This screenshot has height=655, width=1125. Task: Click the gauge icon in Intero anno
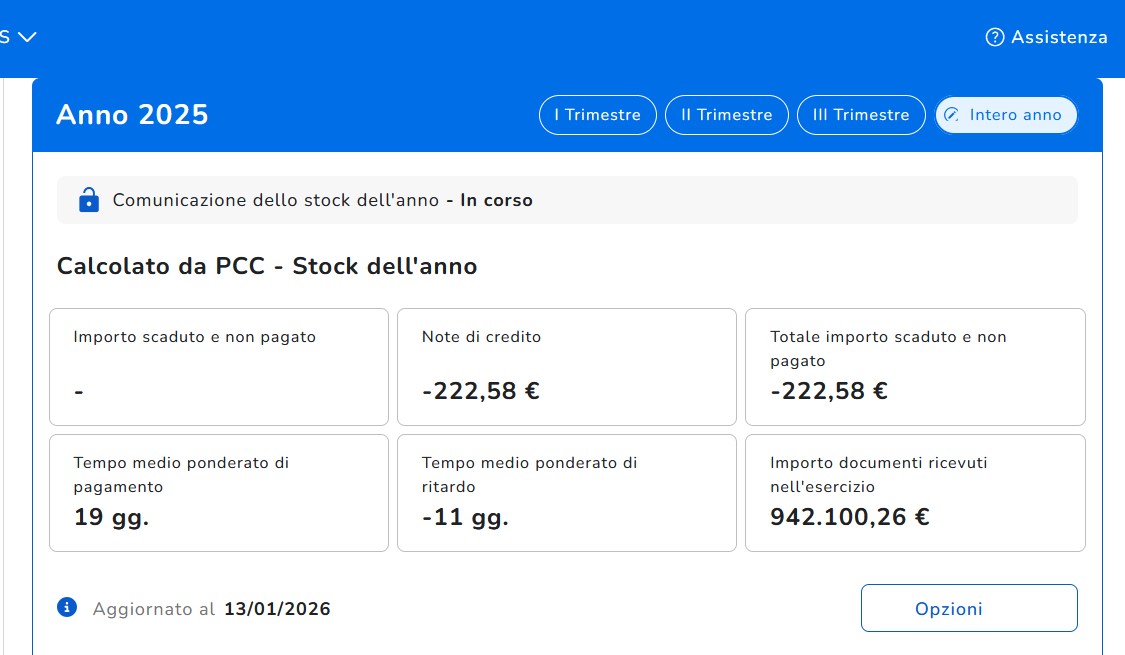tap(952, 115)
